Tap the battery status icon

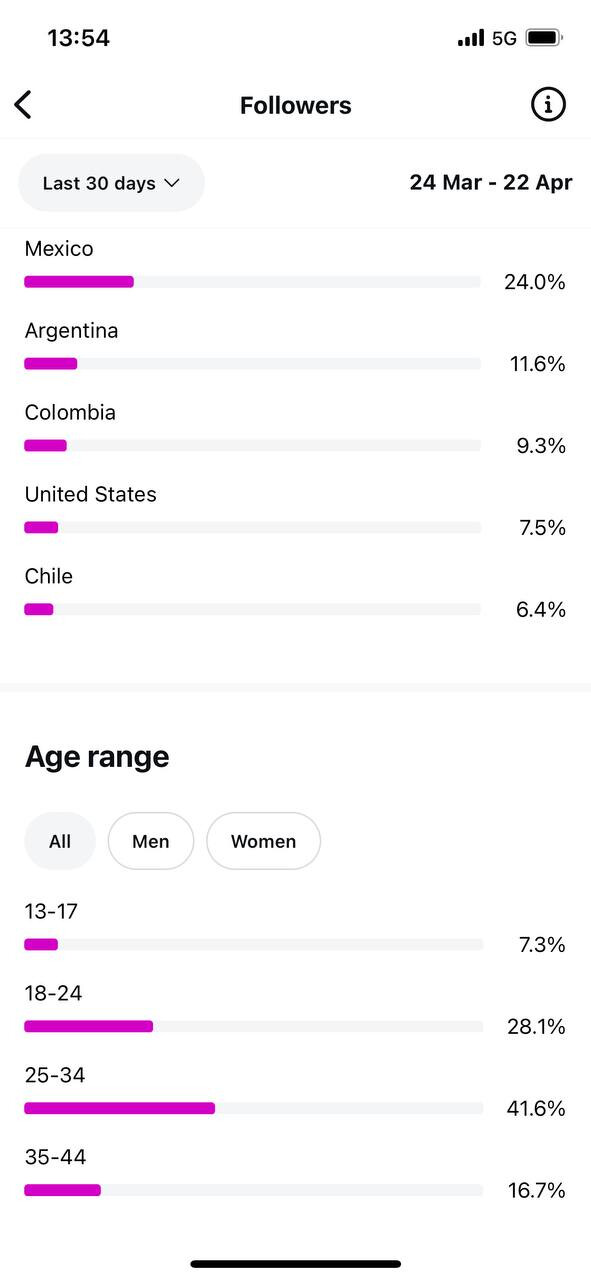click(544, 38)
